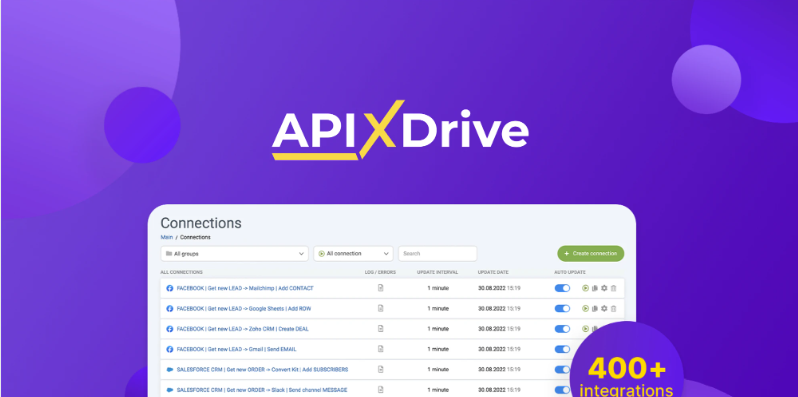Delete the Mailchimp Add CONTACT connection with trash icon
This screenshot has width=798, height=397.
coord(613,288)
